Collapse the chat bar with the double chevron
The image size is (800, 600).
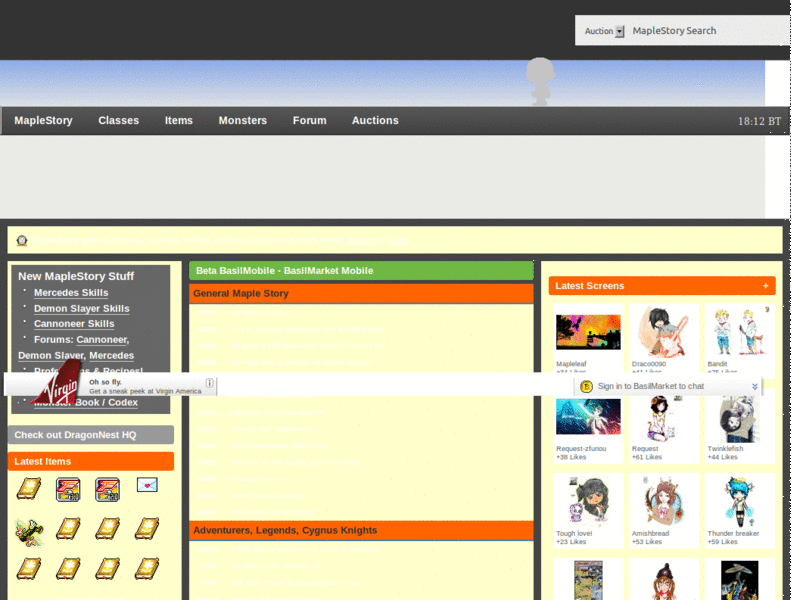coord(755,387)
